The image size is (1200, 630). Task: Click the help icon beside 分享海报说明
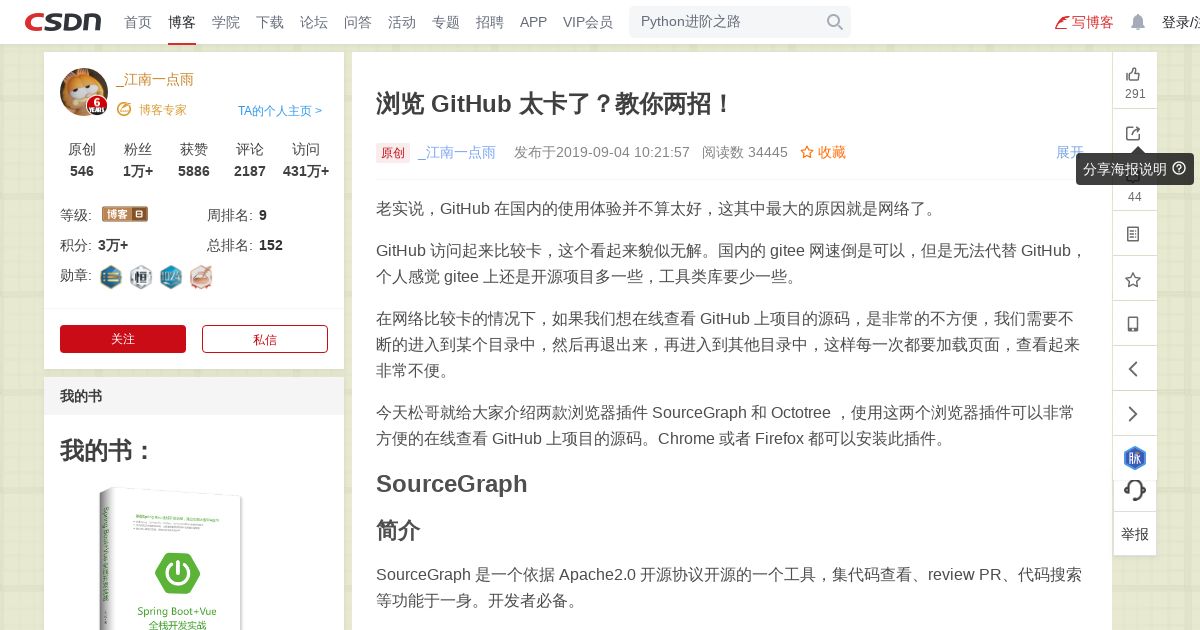(1179, 168)
